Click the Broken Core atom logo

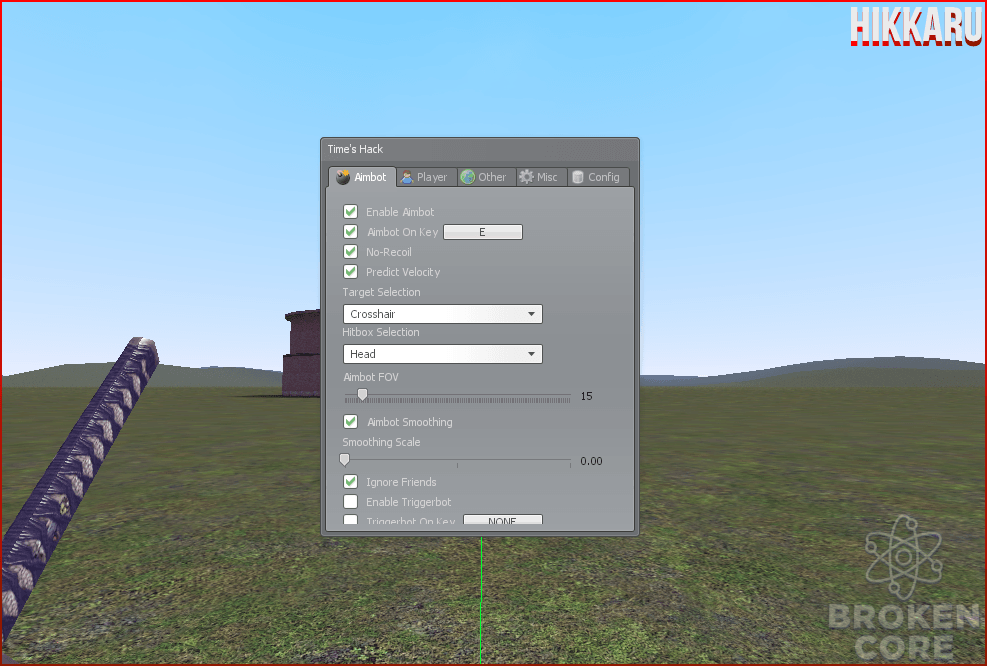[904, 556]
